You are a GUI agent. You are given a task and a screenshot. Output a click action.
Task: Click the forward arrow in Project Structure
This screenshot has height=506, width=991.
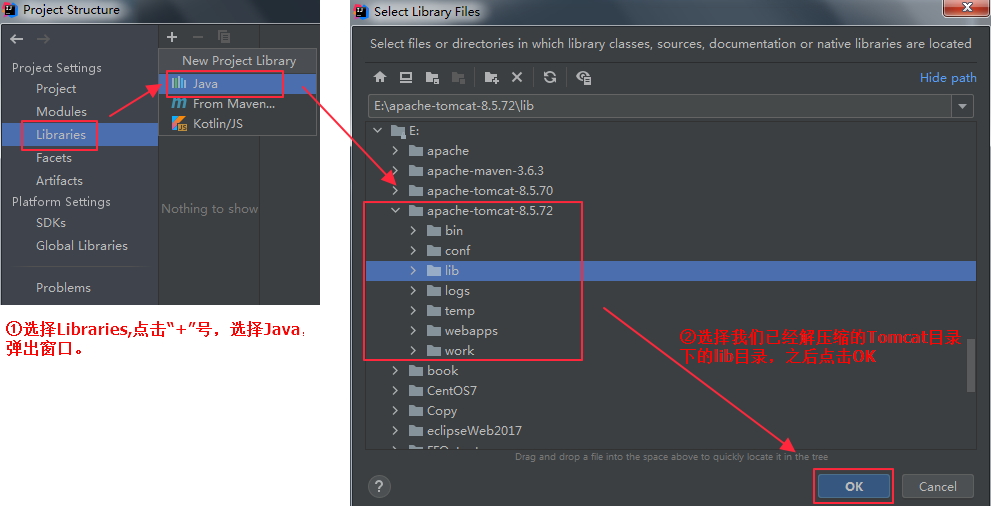click(43, 39)
